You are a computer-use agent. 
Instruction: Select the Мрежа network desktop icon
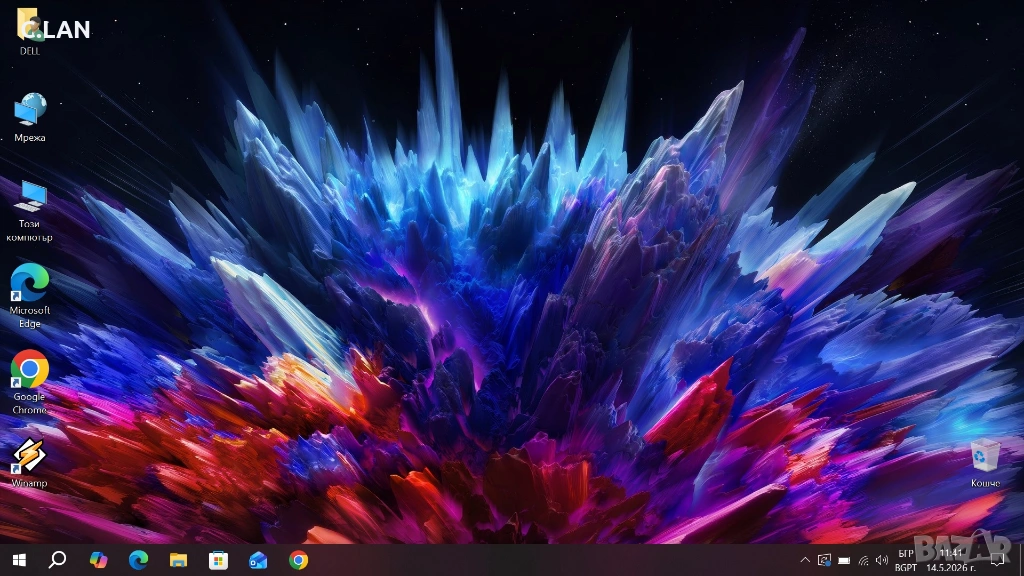(x=29, y=118)
